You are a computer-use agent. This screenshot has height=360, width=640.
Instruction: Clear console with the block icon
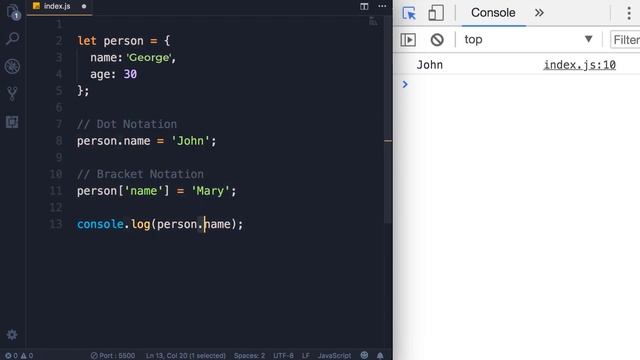437,40
